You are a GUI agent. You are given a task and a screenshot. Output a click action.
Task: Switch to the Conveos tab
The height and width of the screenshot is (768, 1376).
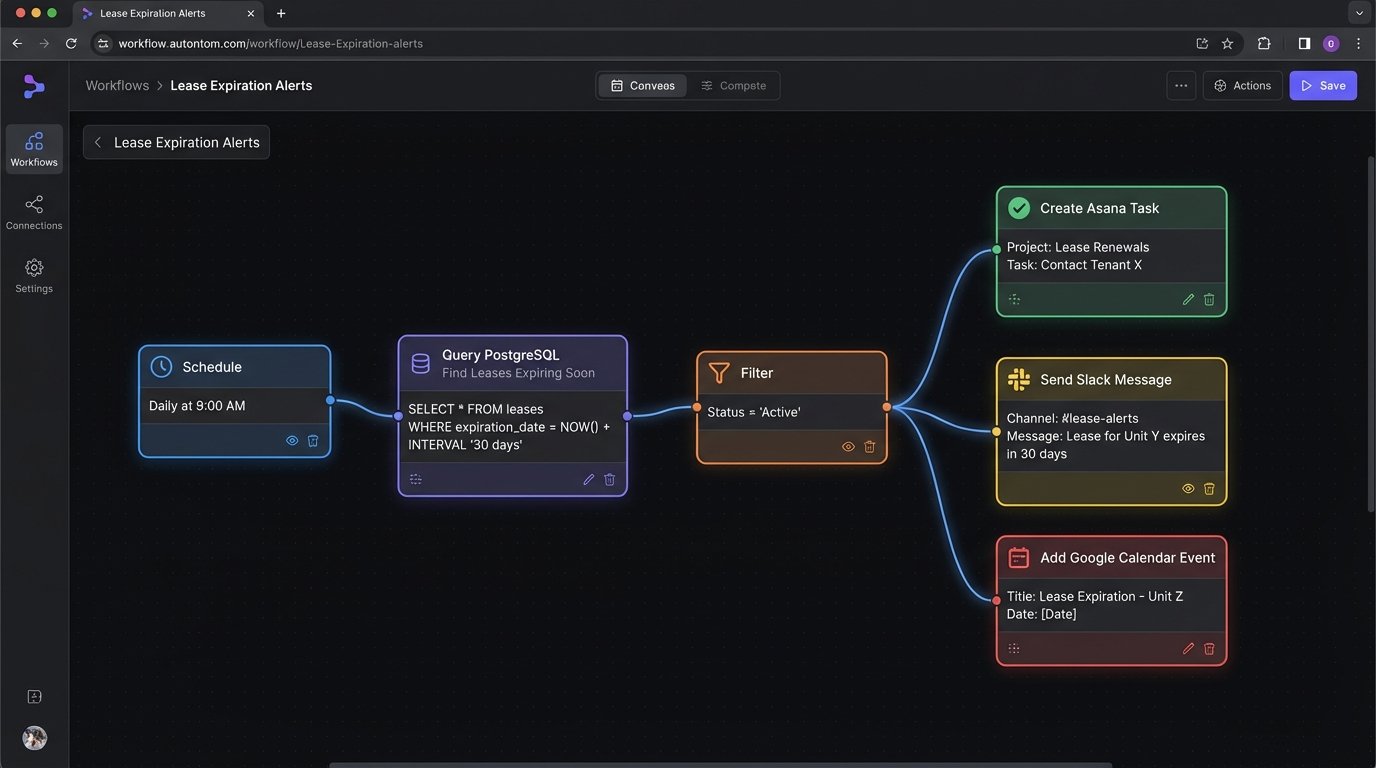(643, 86)
